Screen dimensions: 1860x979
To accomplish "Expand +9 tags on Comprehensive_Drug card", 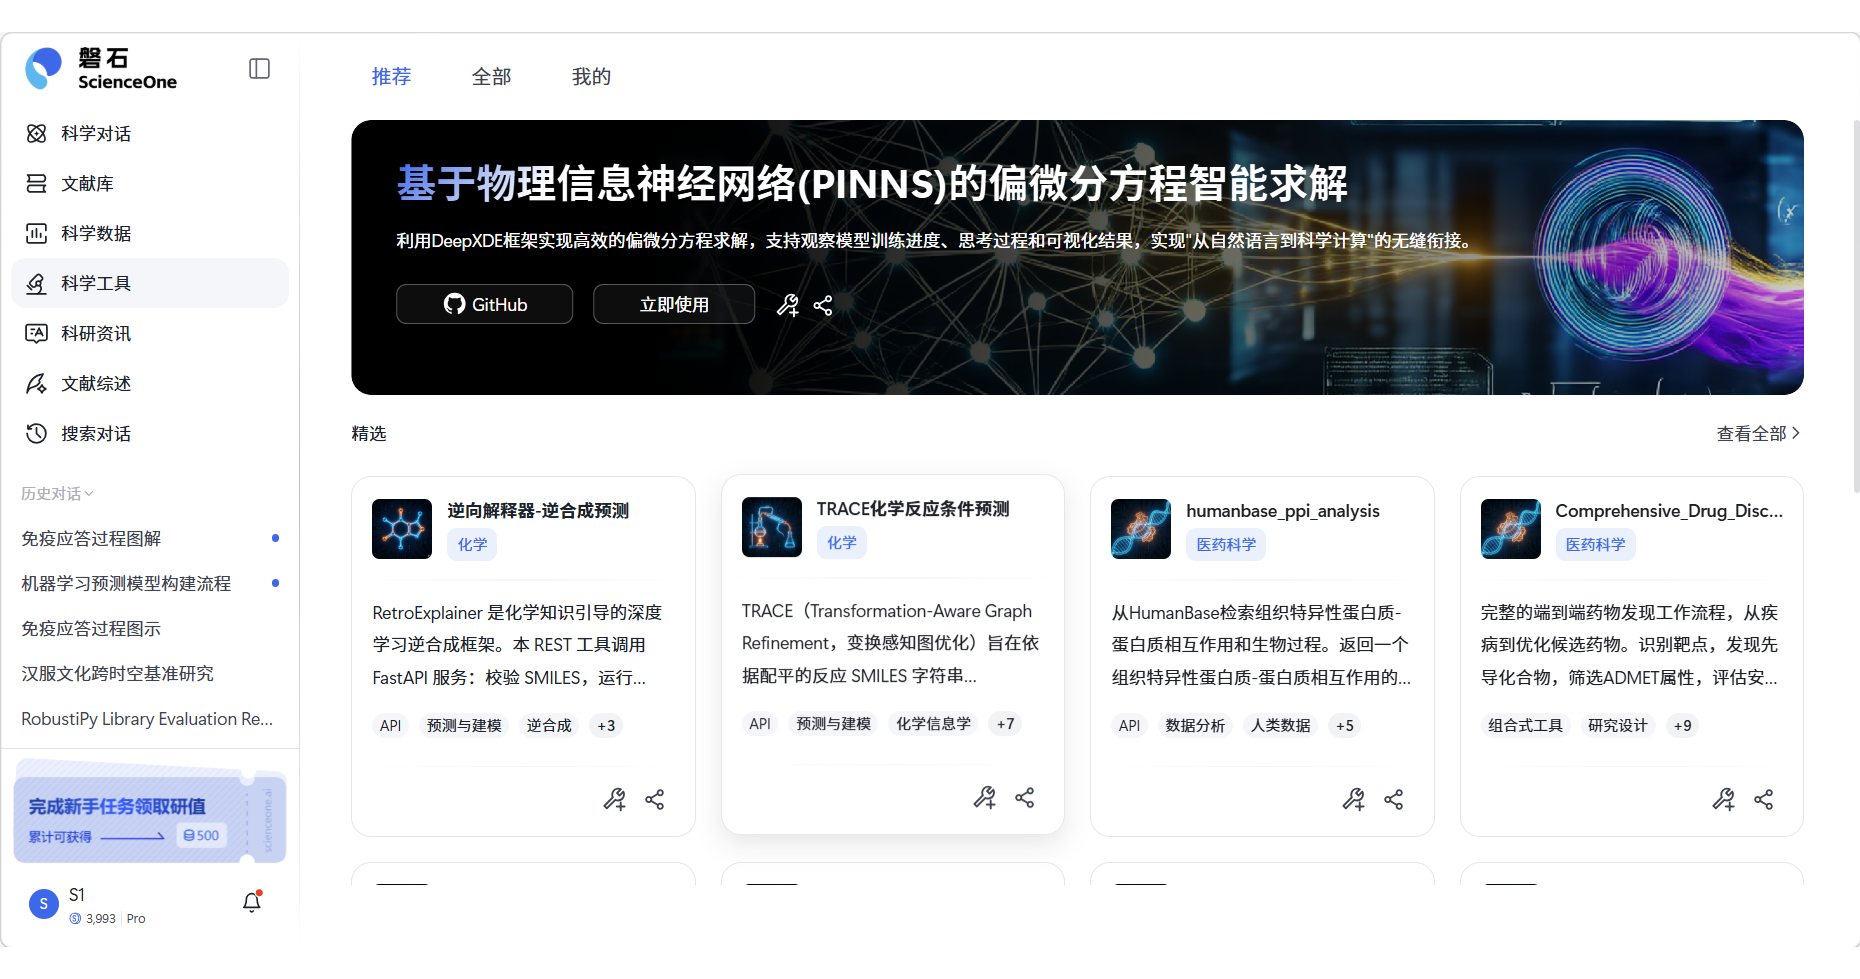I will 1683,725.
